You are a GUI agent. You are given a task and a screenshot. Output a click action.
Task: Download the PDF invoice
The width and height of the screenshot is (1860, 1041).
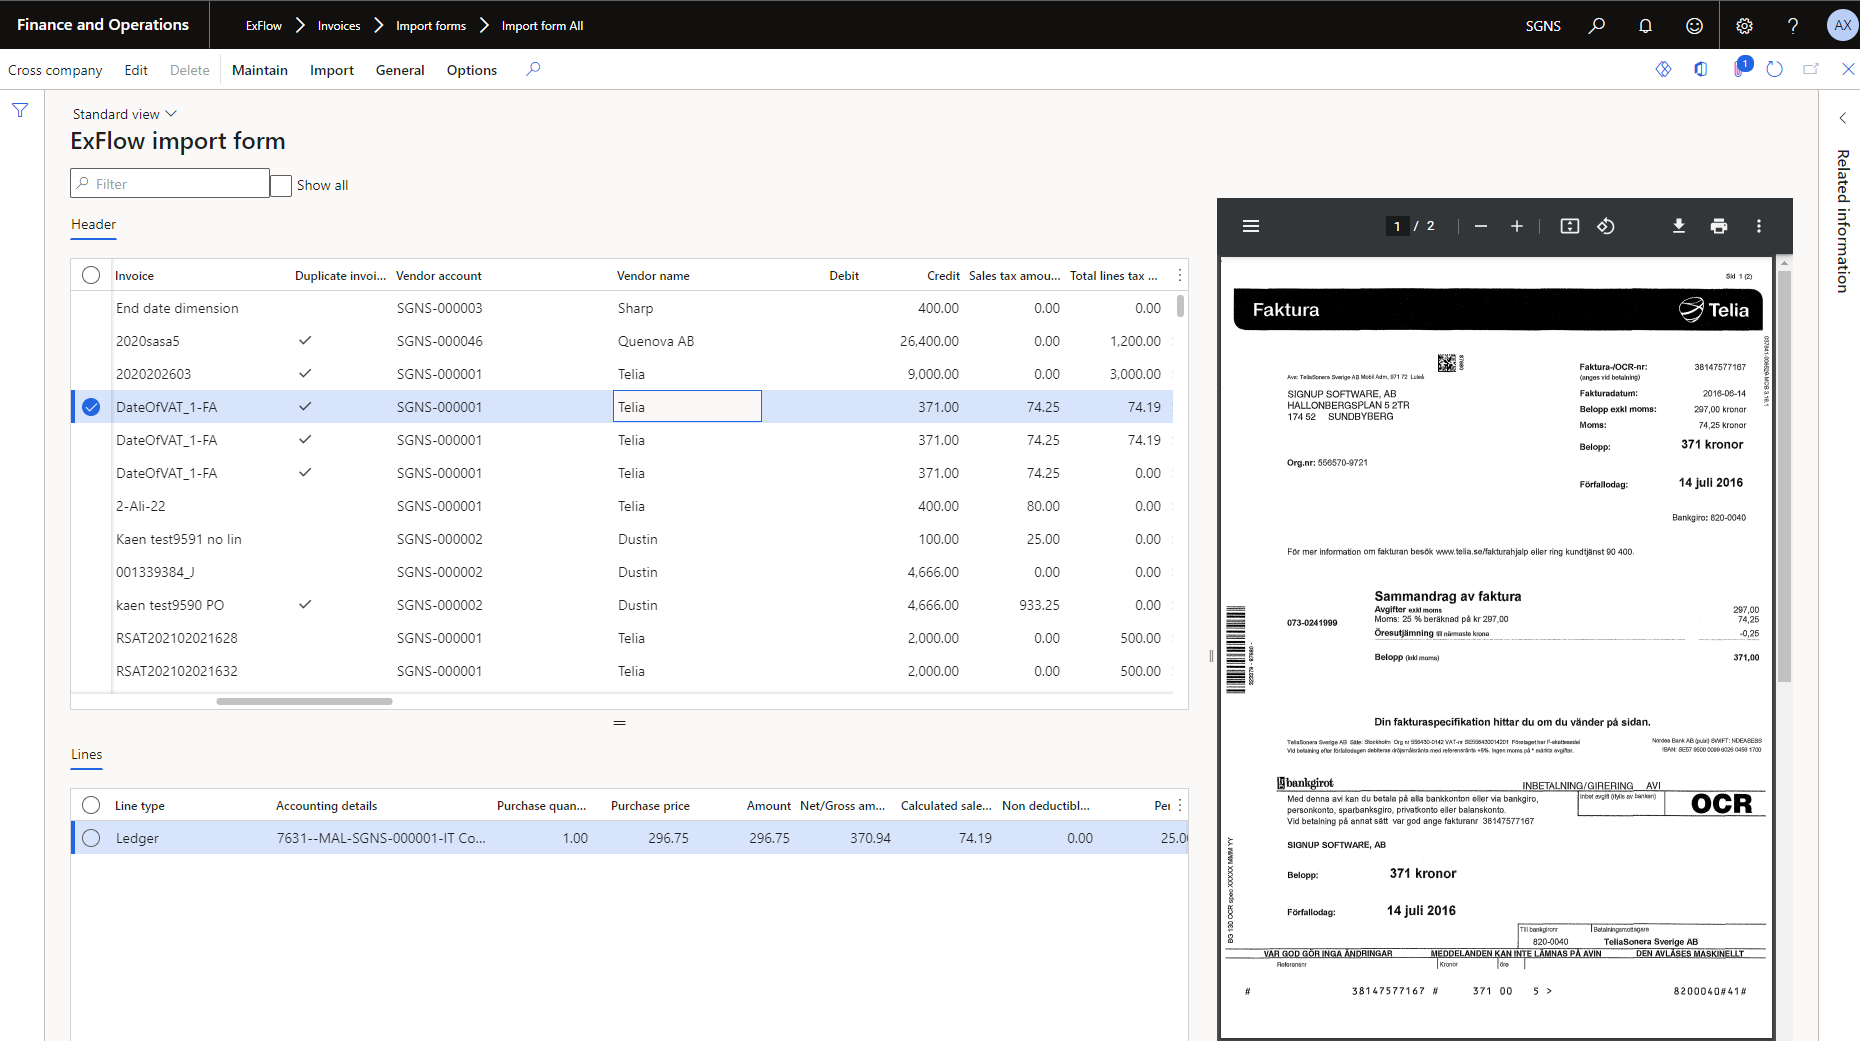(1679, 226)
